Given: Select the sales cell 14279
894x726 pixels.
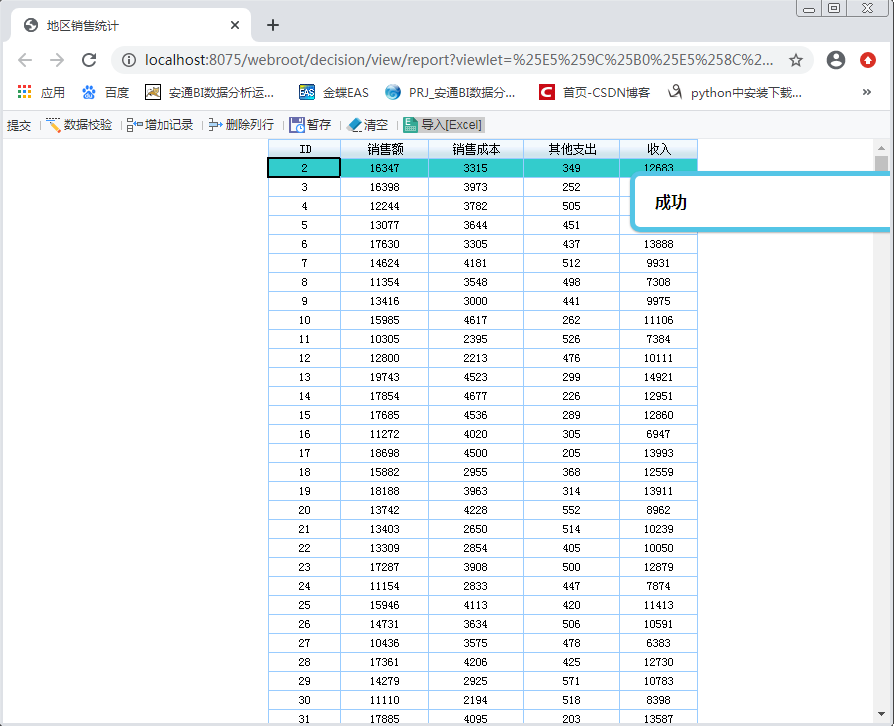Looking at the screenshot, I should pos(385,681).
